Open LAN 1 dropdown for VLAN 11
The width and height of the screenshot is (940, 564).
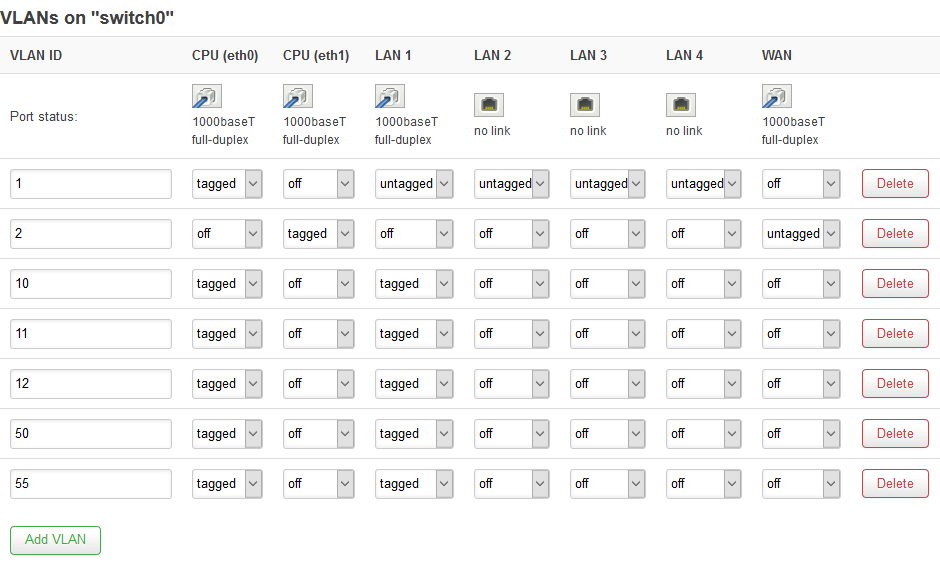point(414,334)
